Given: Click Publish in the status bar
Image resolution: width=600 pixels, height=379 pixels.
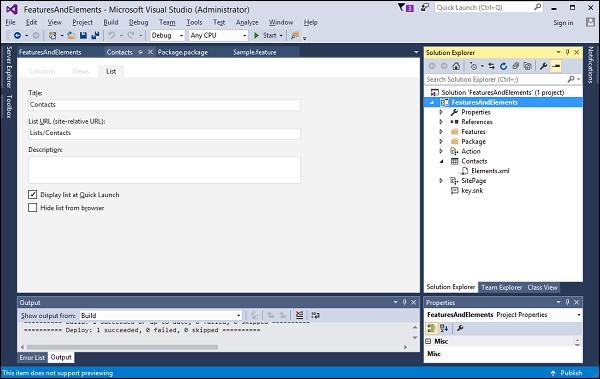Looking at the screenshot, I should (567, 373).
